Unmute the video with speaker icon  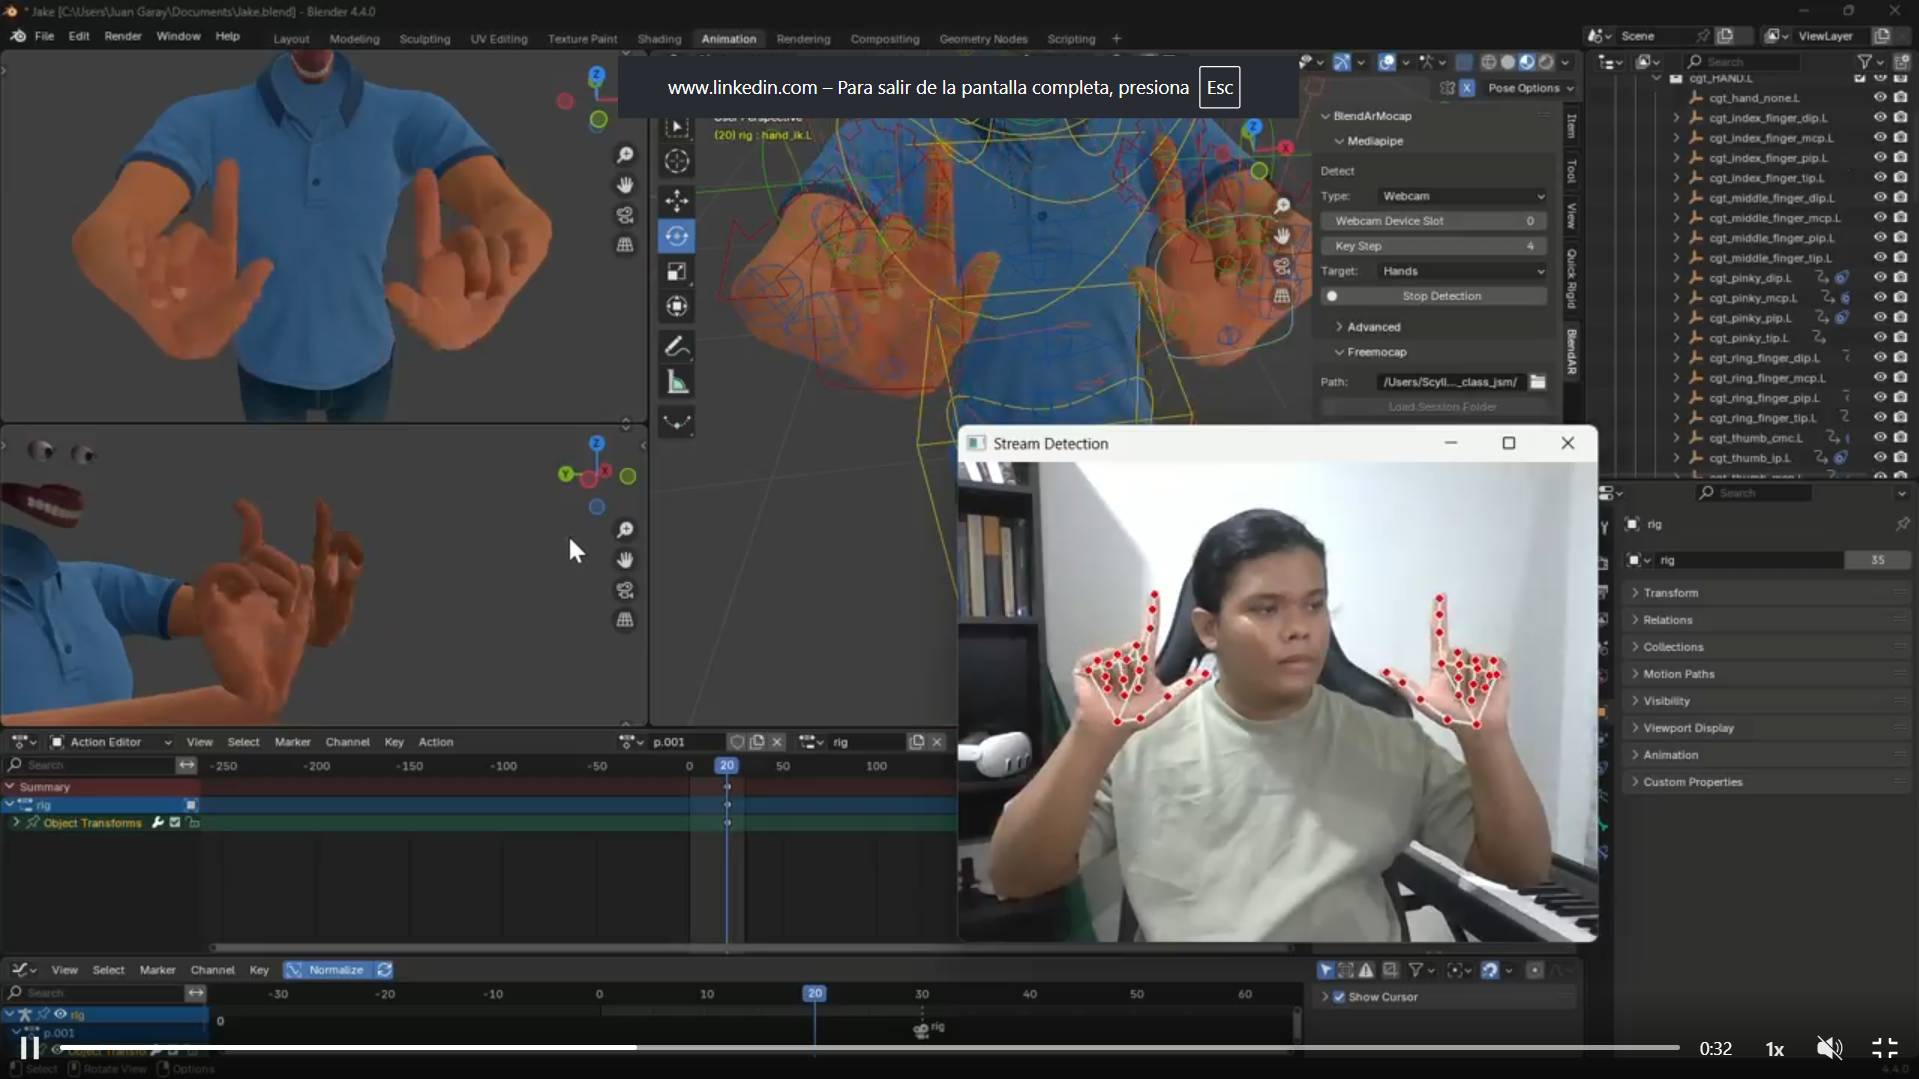pyautogui.click(x=1829, y=1048)
